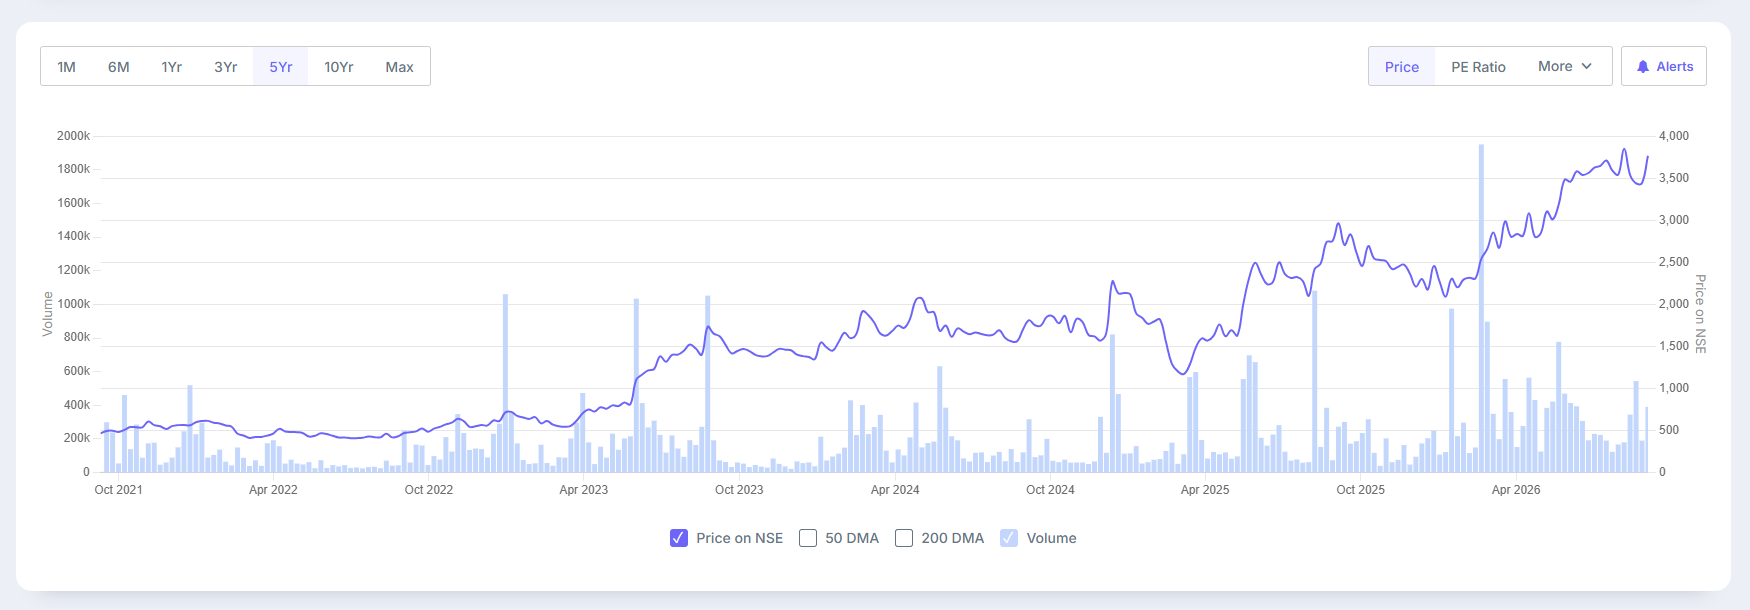Enable the 50 DMA checkbox
1750x610 pixels.
pos(808,538)
